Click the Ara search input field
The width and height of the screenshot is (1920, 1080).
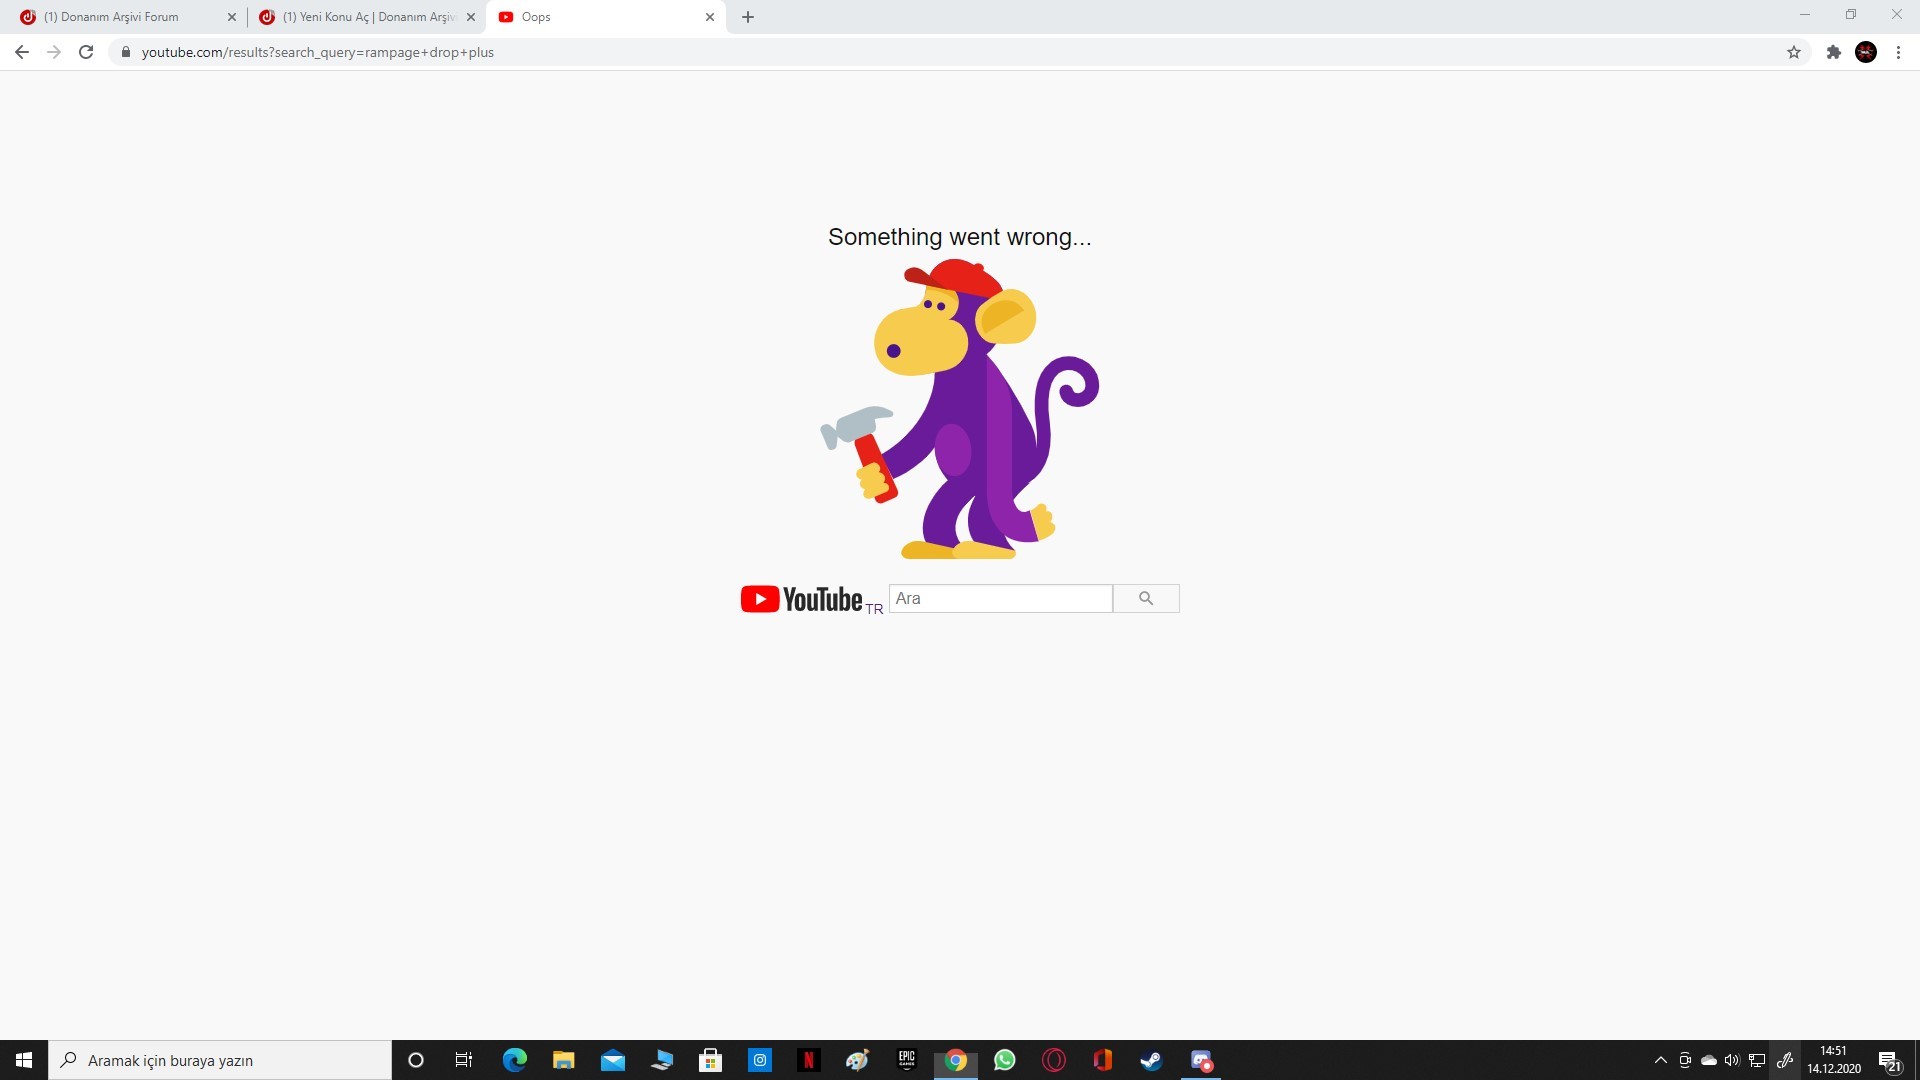click(x=1001, y=598)
